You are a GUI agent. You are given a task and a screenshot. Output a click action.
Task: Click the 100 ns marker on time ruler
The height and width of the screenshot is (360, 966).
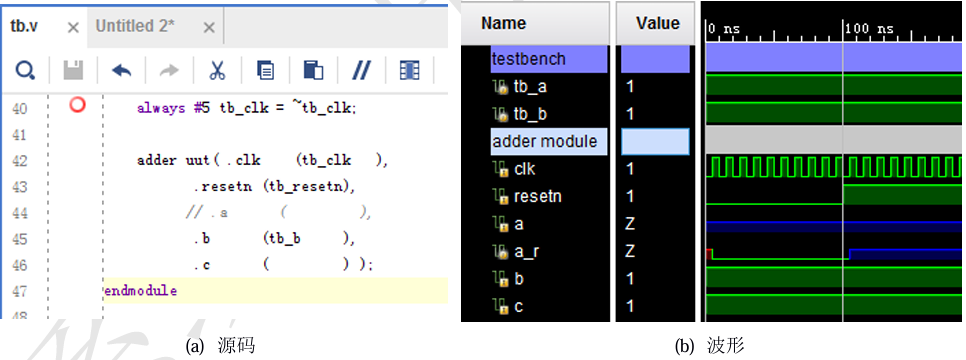pos(868,28)
